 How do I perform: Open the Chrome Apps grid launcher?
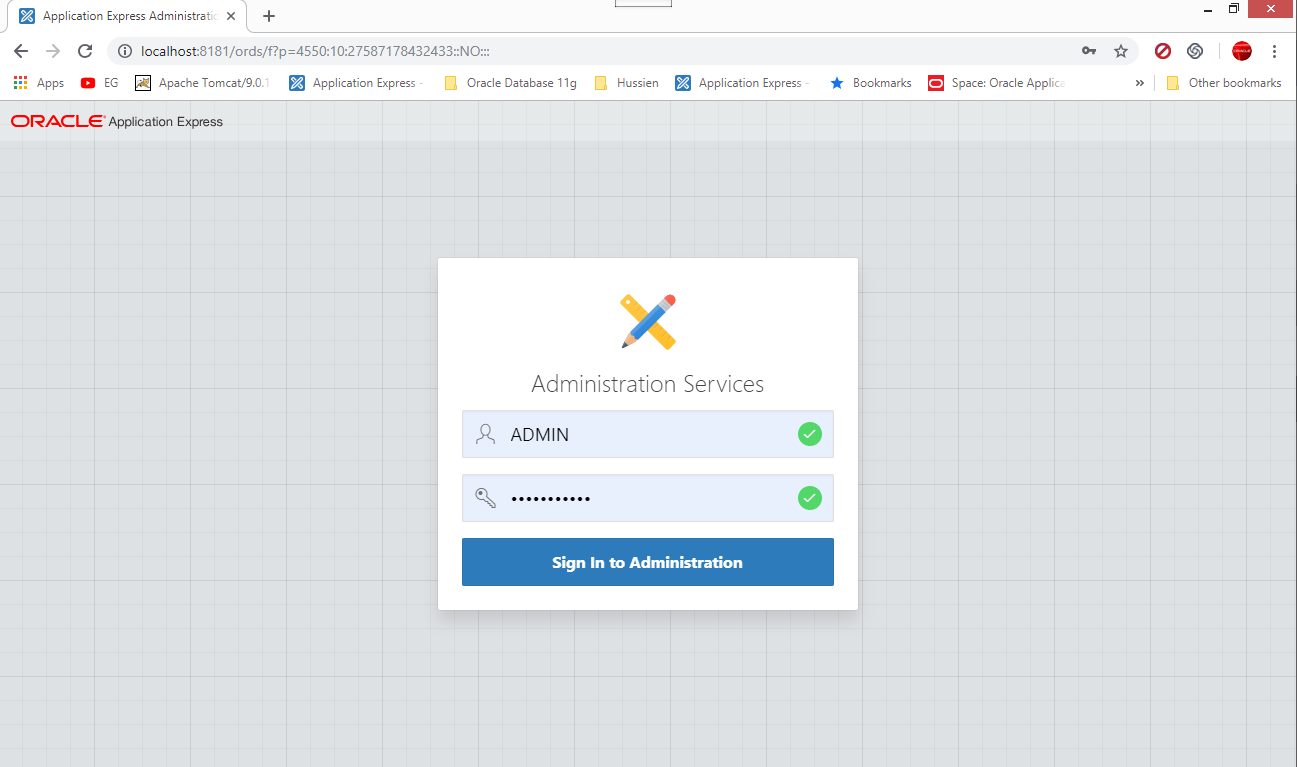[x=20, y=82]
